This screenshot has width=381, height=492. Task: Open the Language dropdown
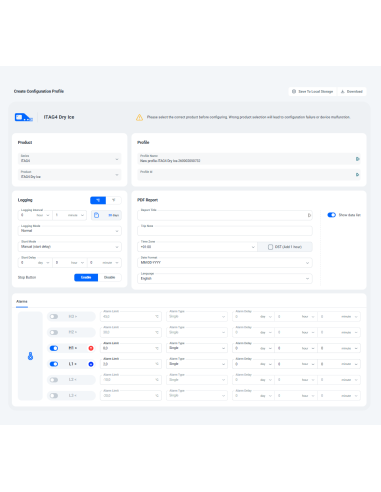225,278
